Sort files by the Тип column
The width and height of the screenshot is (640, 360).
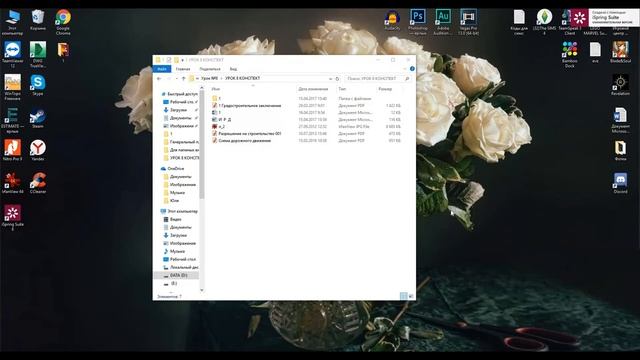click(x=342, y=89)
